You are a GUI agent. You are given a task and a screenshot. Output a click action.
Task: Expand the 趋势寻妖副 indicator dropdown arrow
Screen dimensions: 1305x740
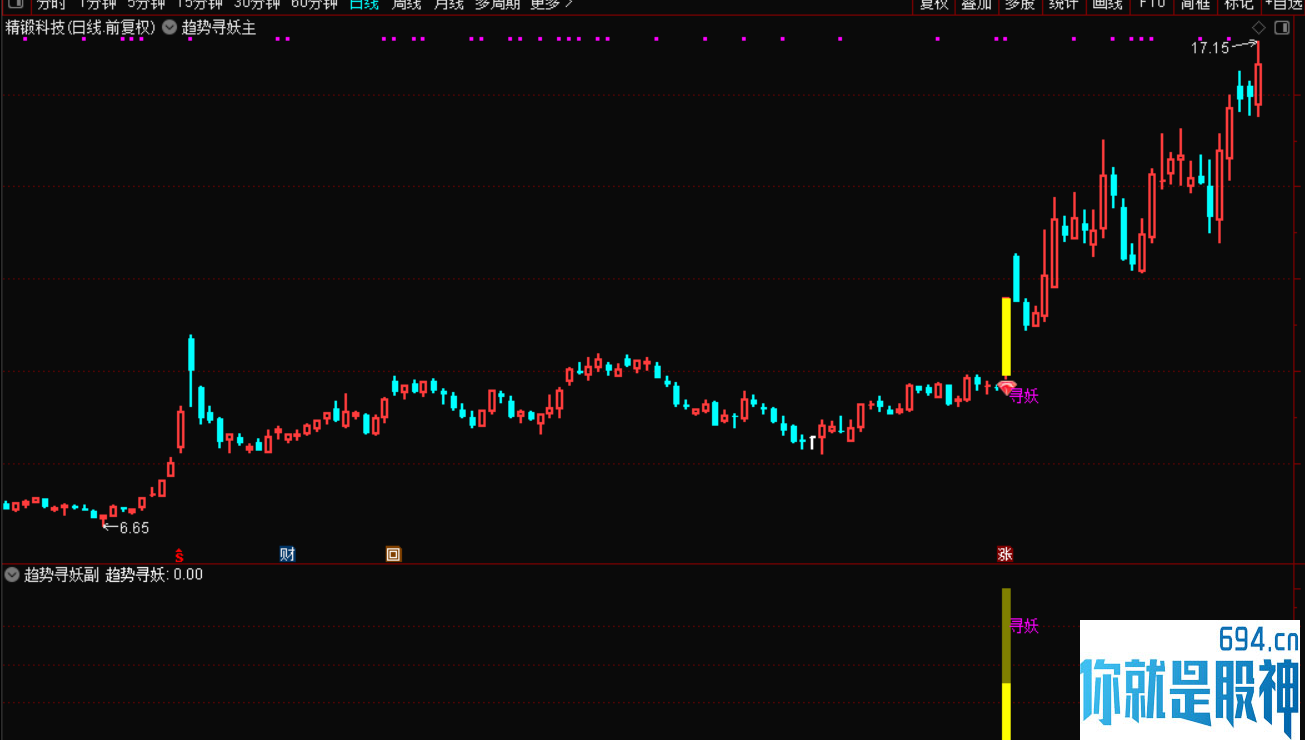(x=12, y=574)
